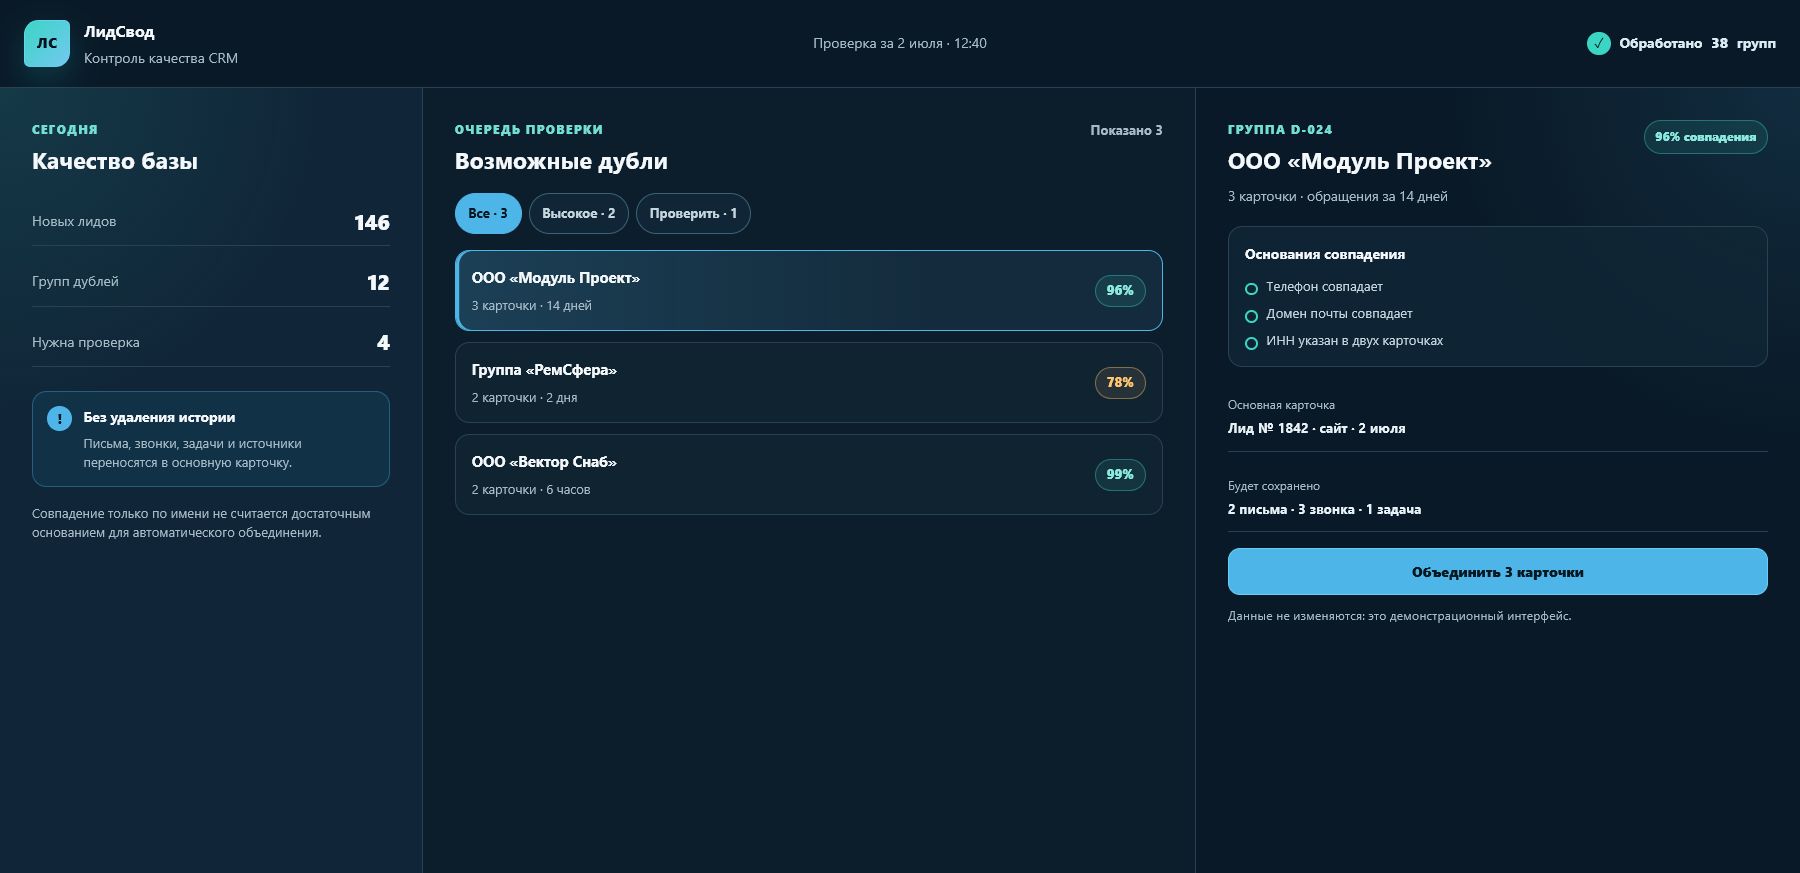Viewport: 1800px width, 873px height.
Task: Click the ЛидСвод app title
Action: point(119,32)
